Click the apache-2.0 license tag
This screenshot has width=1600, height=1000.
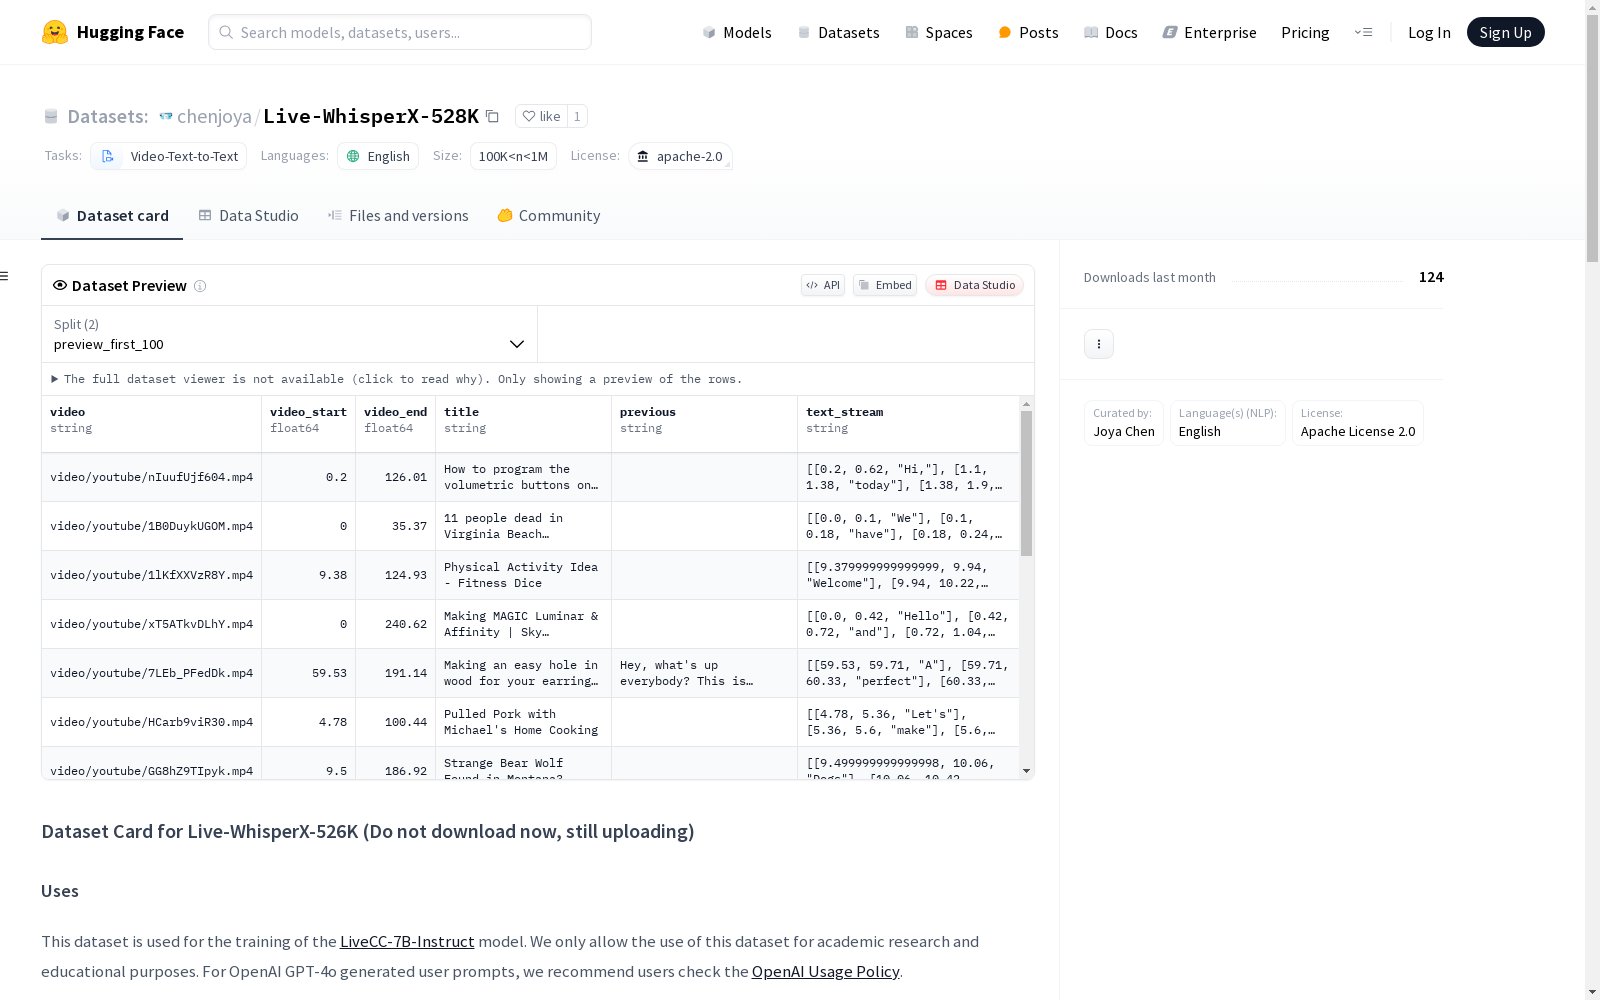coord(680,156)
